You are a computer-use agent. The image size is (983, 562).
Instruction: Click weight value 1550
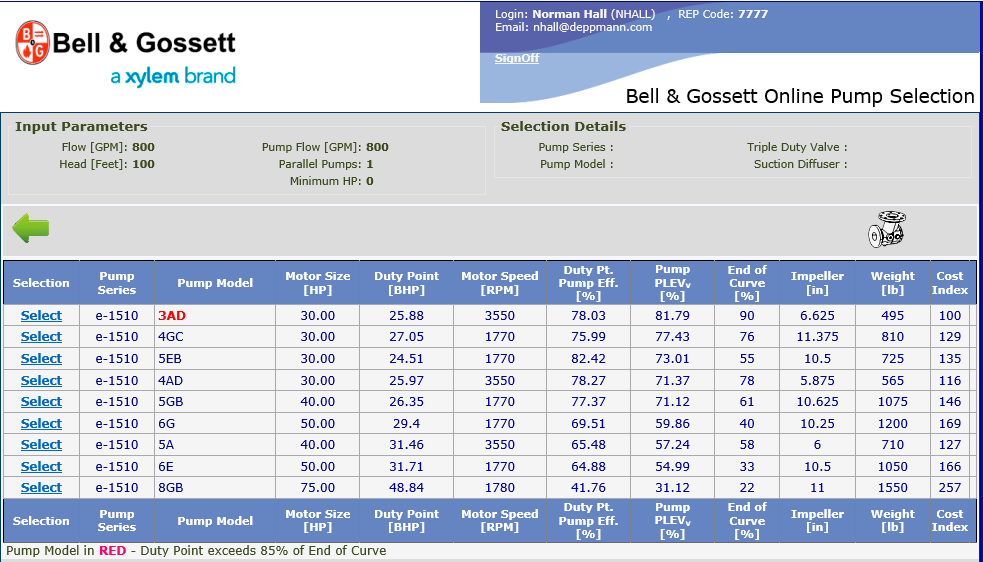click(x=893, y=487)
